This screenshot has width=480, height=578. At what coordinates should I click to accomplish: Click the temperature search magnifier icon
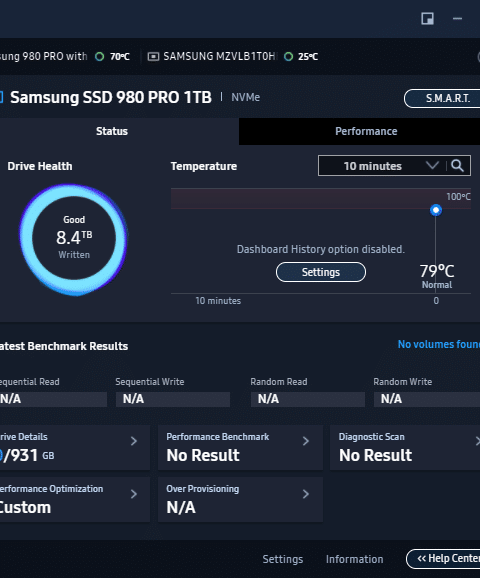tap(457, 166)
